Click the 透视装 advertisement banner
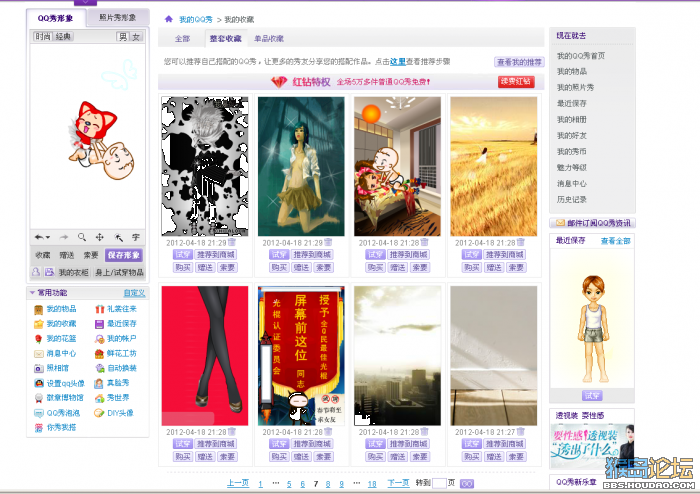This screenshot has width=700, height=494. point(592,444)
